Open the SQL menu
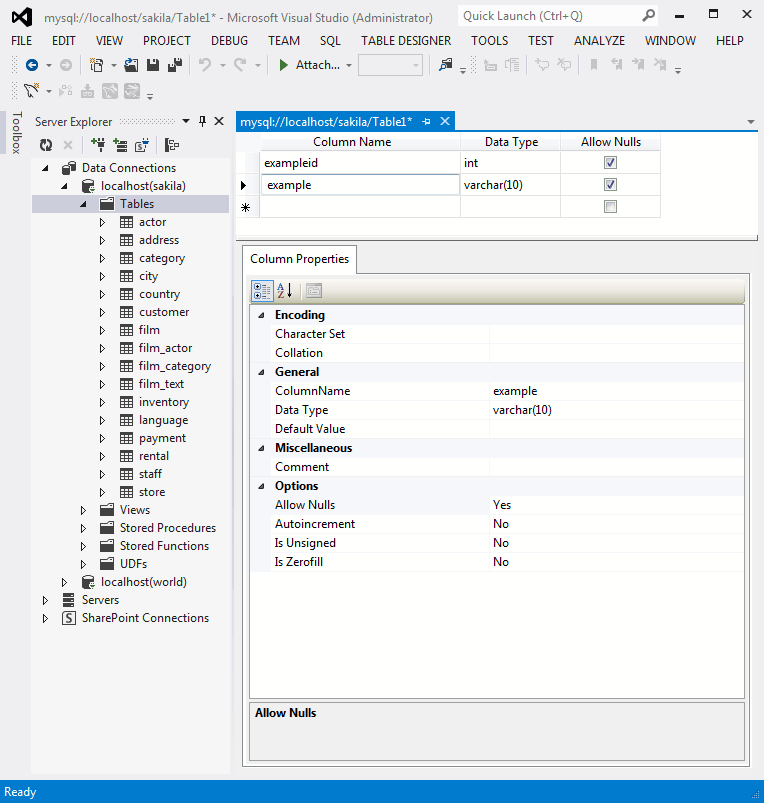Image resolution: width=764 pixels, height=803 pixels. point(330,40)
